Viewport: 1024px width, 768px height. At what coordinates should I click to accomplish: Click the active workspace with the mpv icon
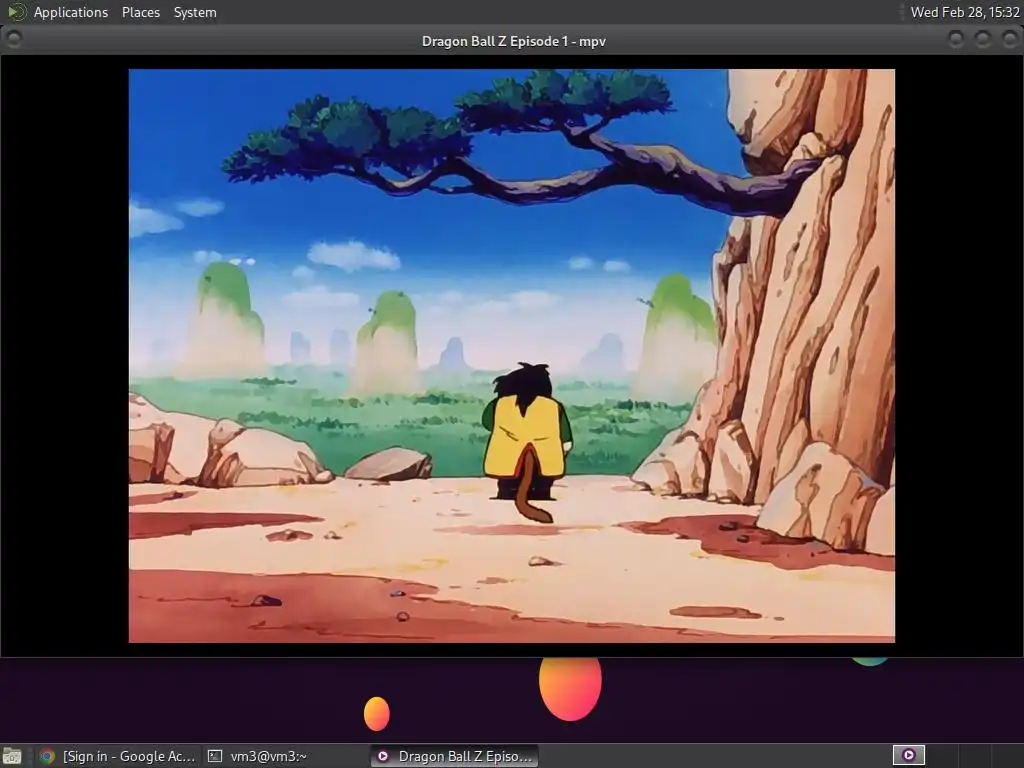(x=908, y=756)
